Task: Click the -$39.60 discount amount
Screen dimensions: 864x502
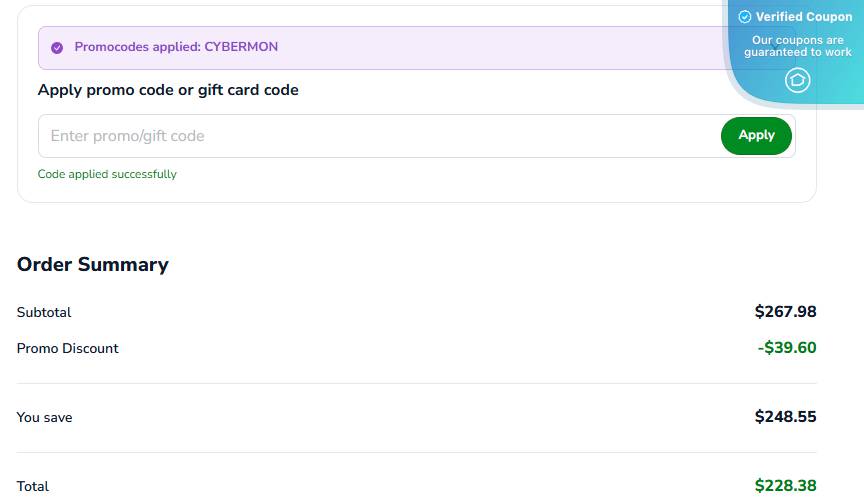Action: (787, 348)
